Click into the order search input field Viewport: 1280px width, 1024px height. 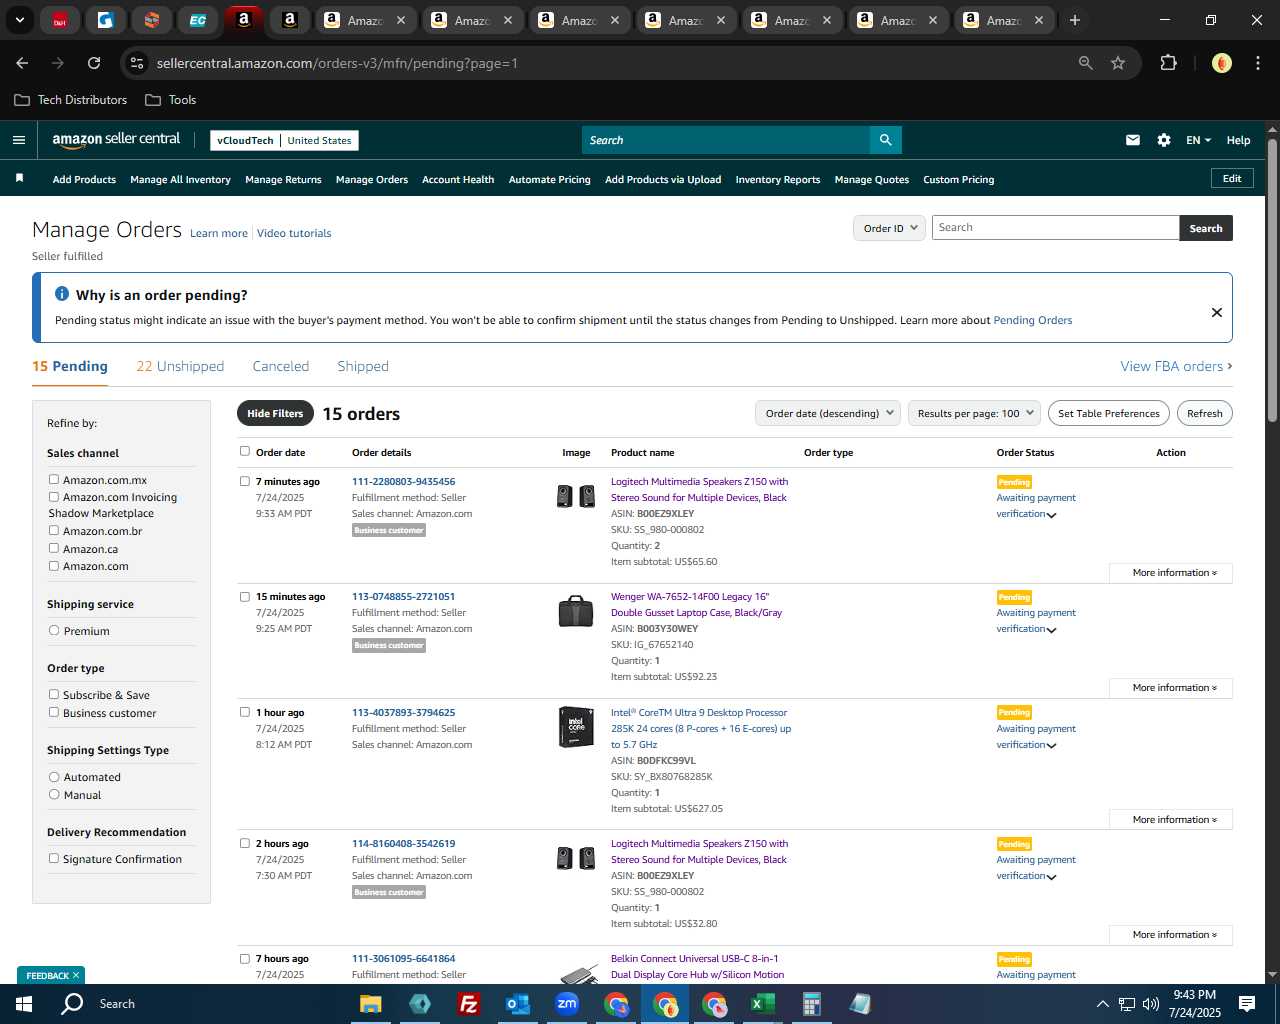point(1055,228)
